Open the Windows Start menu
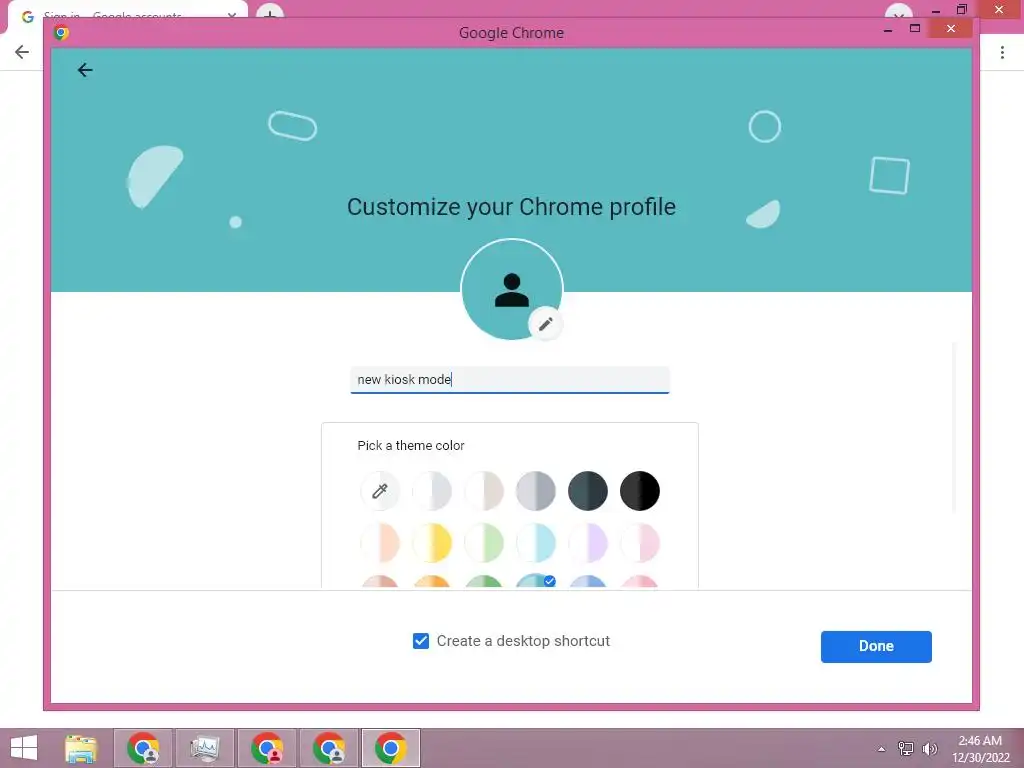Viewport: 1024px width, 768px height. (x=24, y=748)
